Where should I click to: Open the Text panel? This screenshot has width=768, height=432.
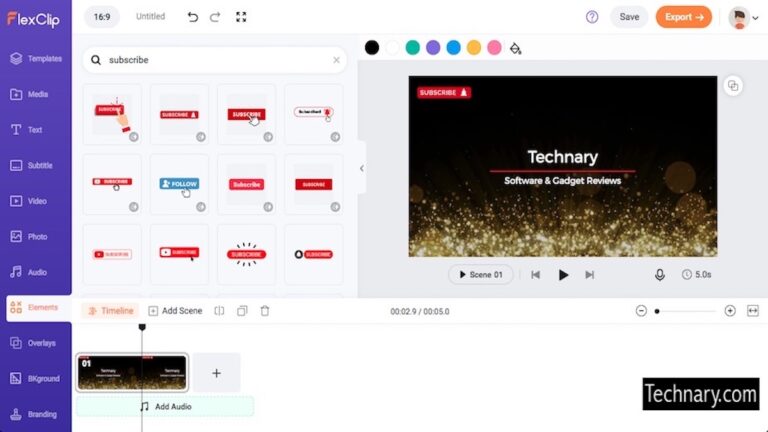26,130
